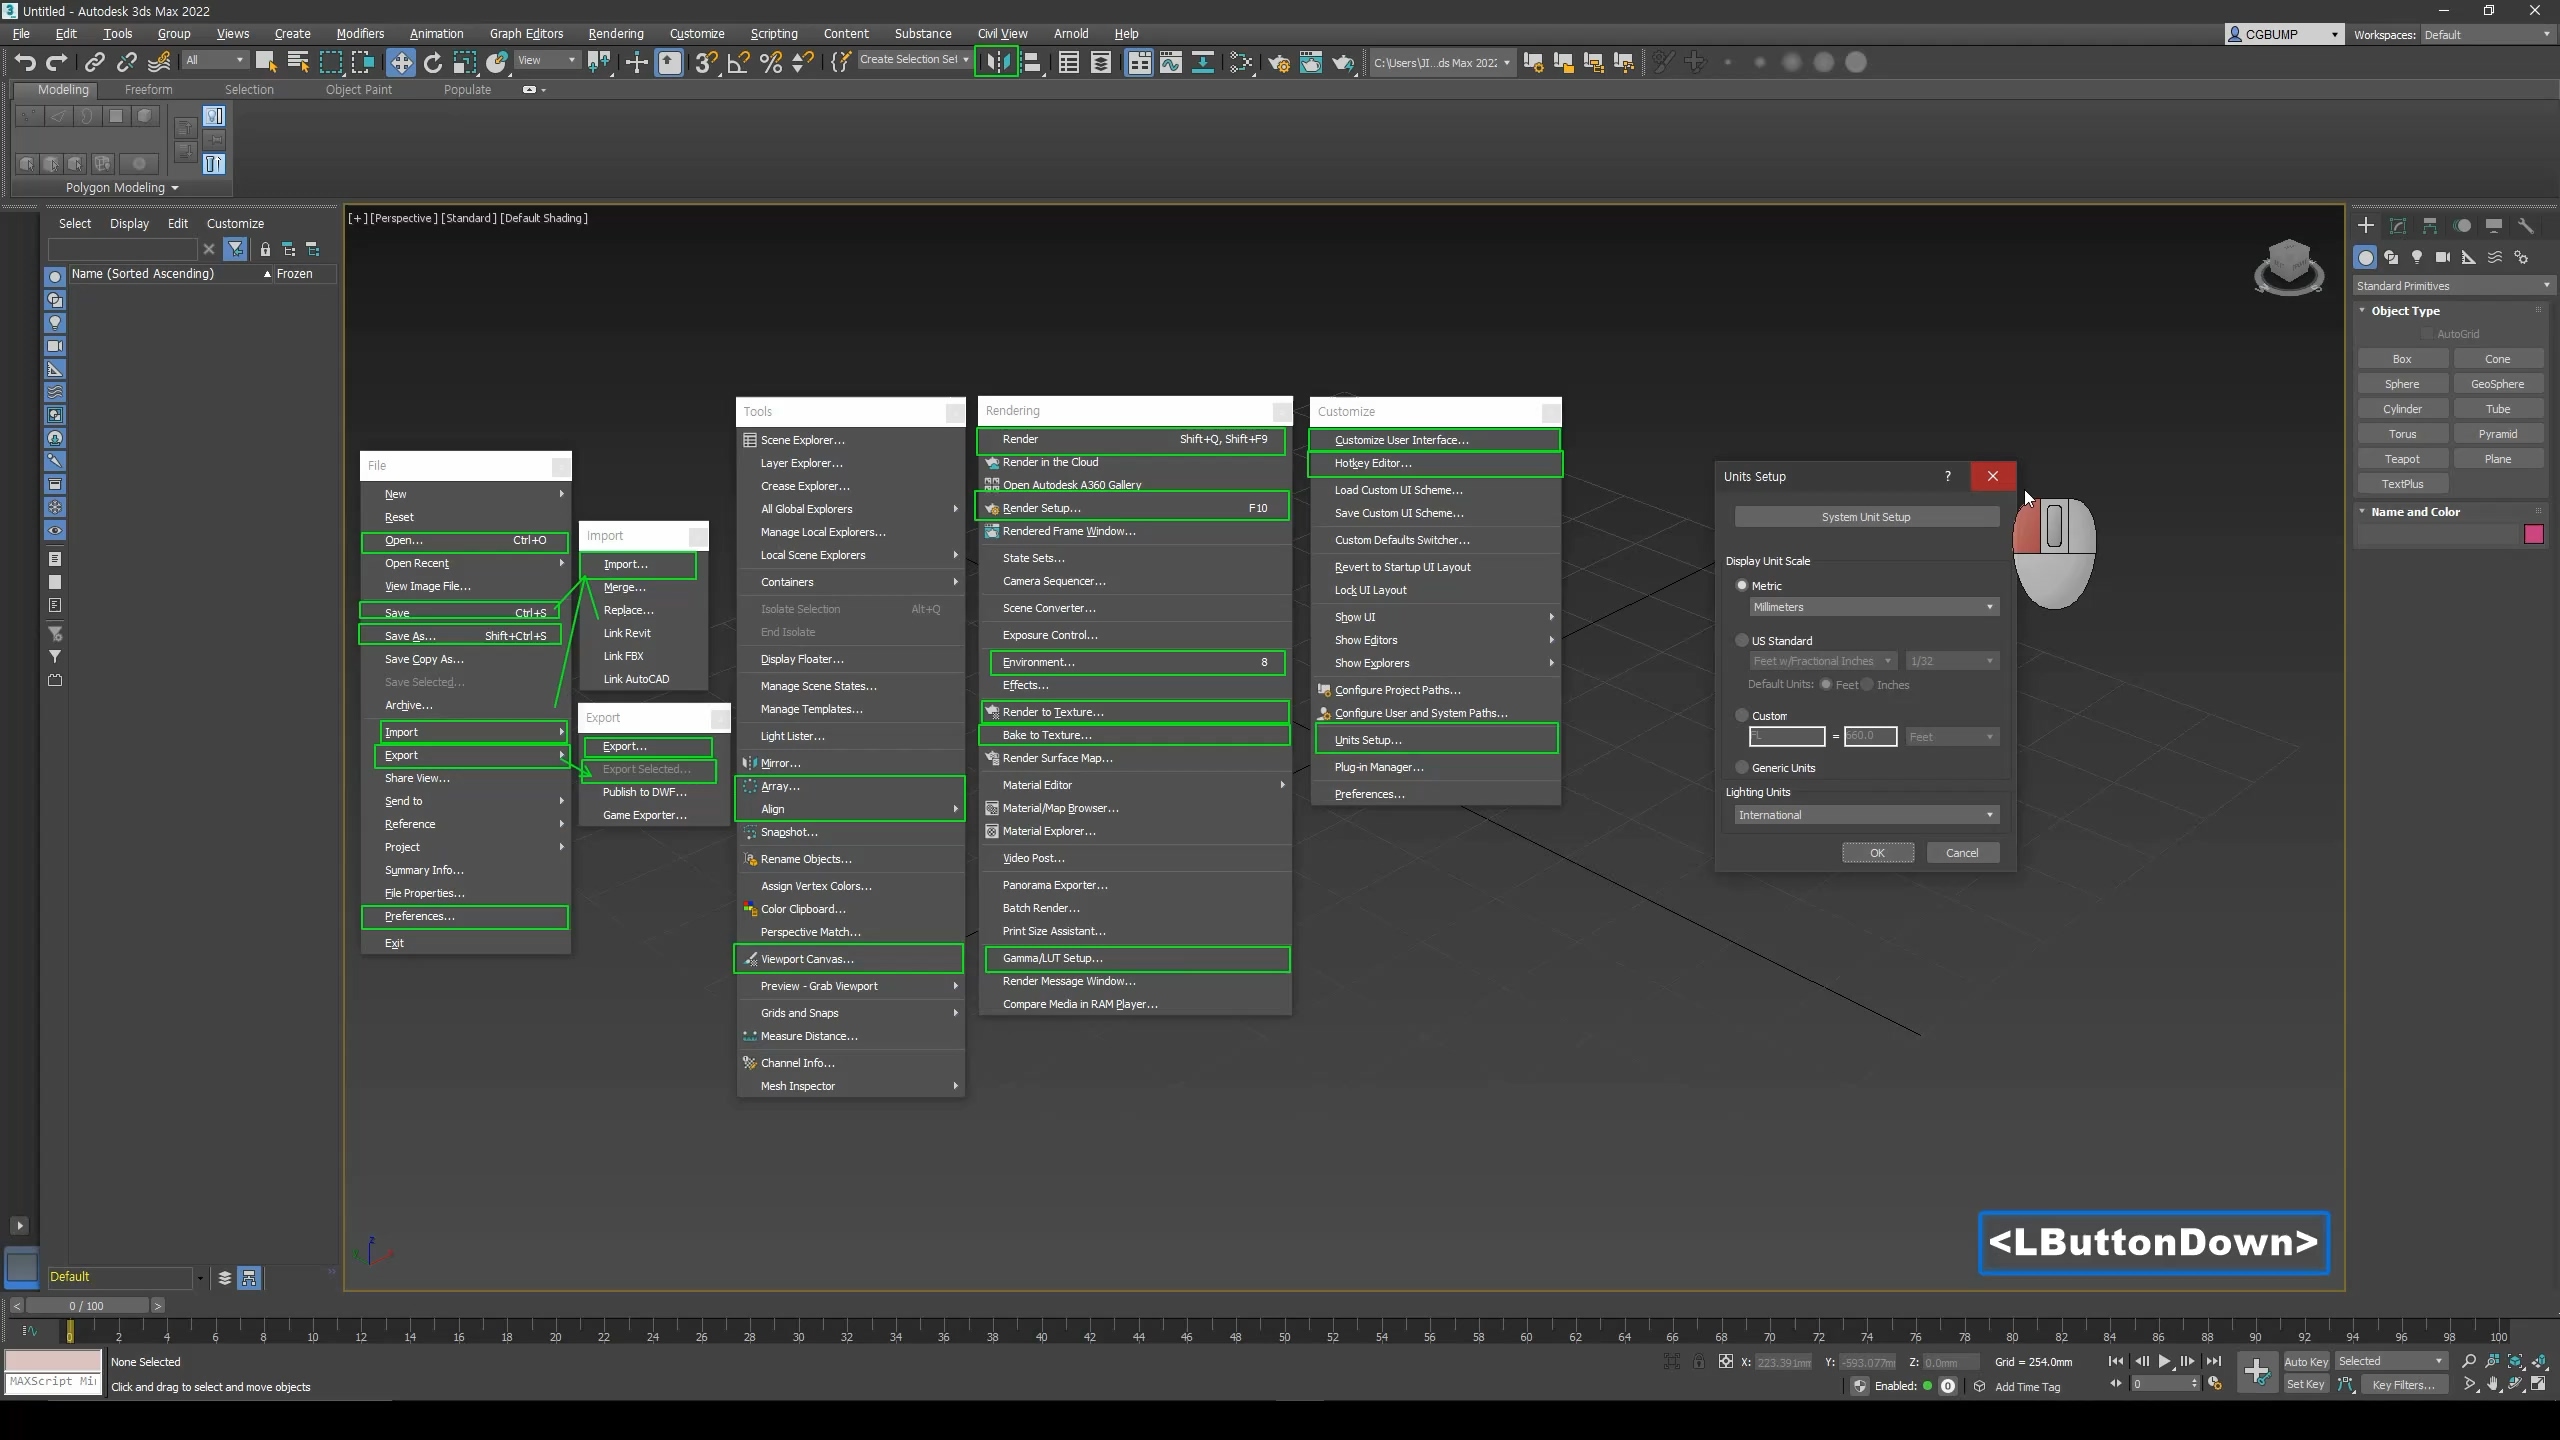Select the Move tool icon
2560x1440 pixels.
(400, 62)
